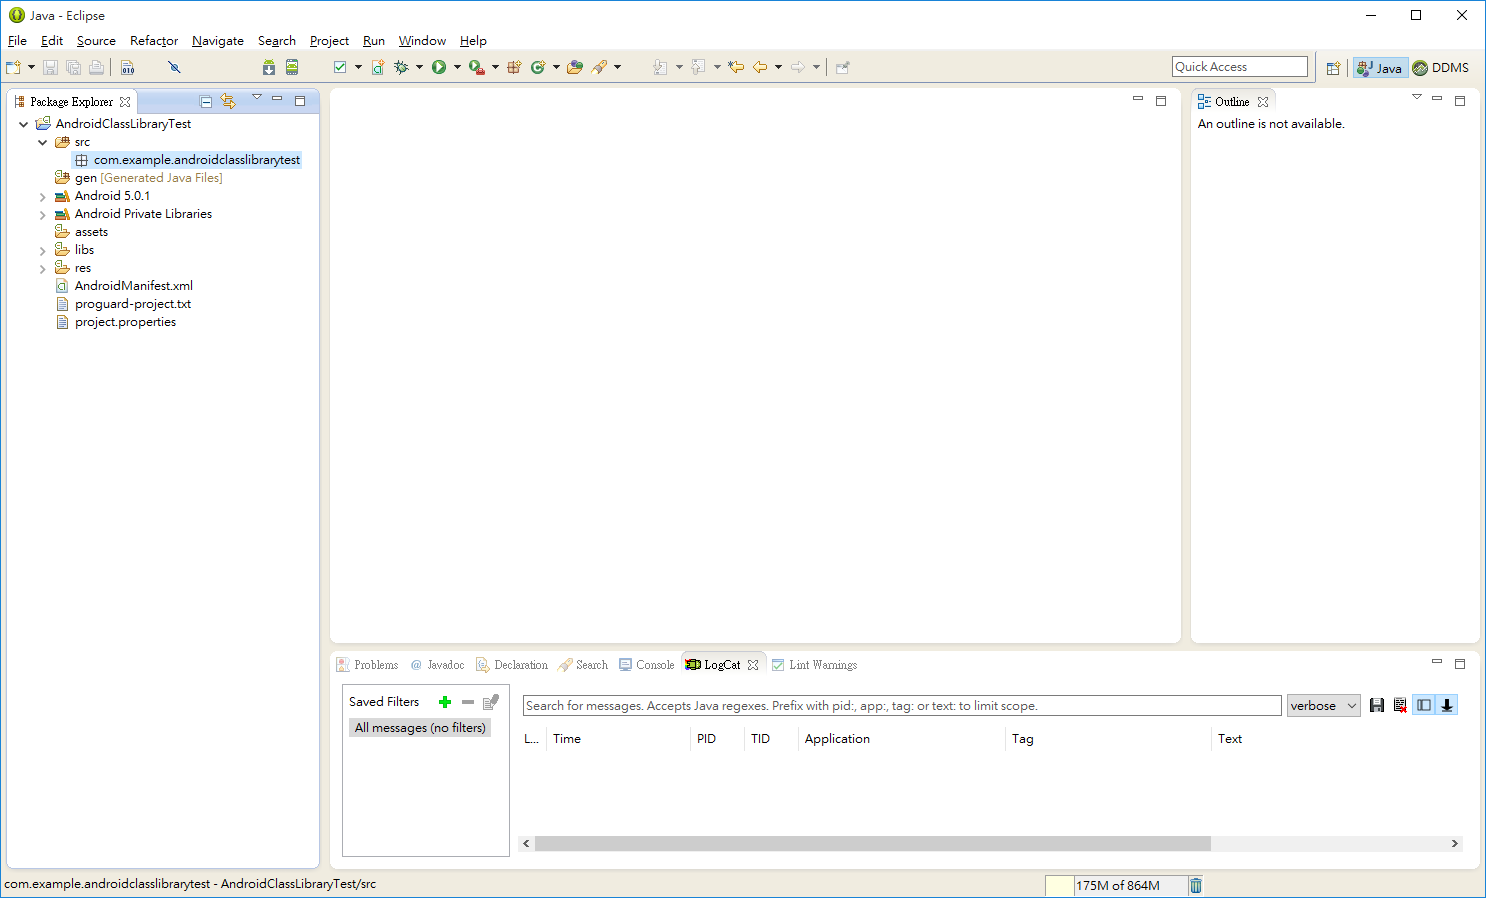The image size is (1486, 898).
Task: Select the Java perspective button
Action: coord(1380,68)
